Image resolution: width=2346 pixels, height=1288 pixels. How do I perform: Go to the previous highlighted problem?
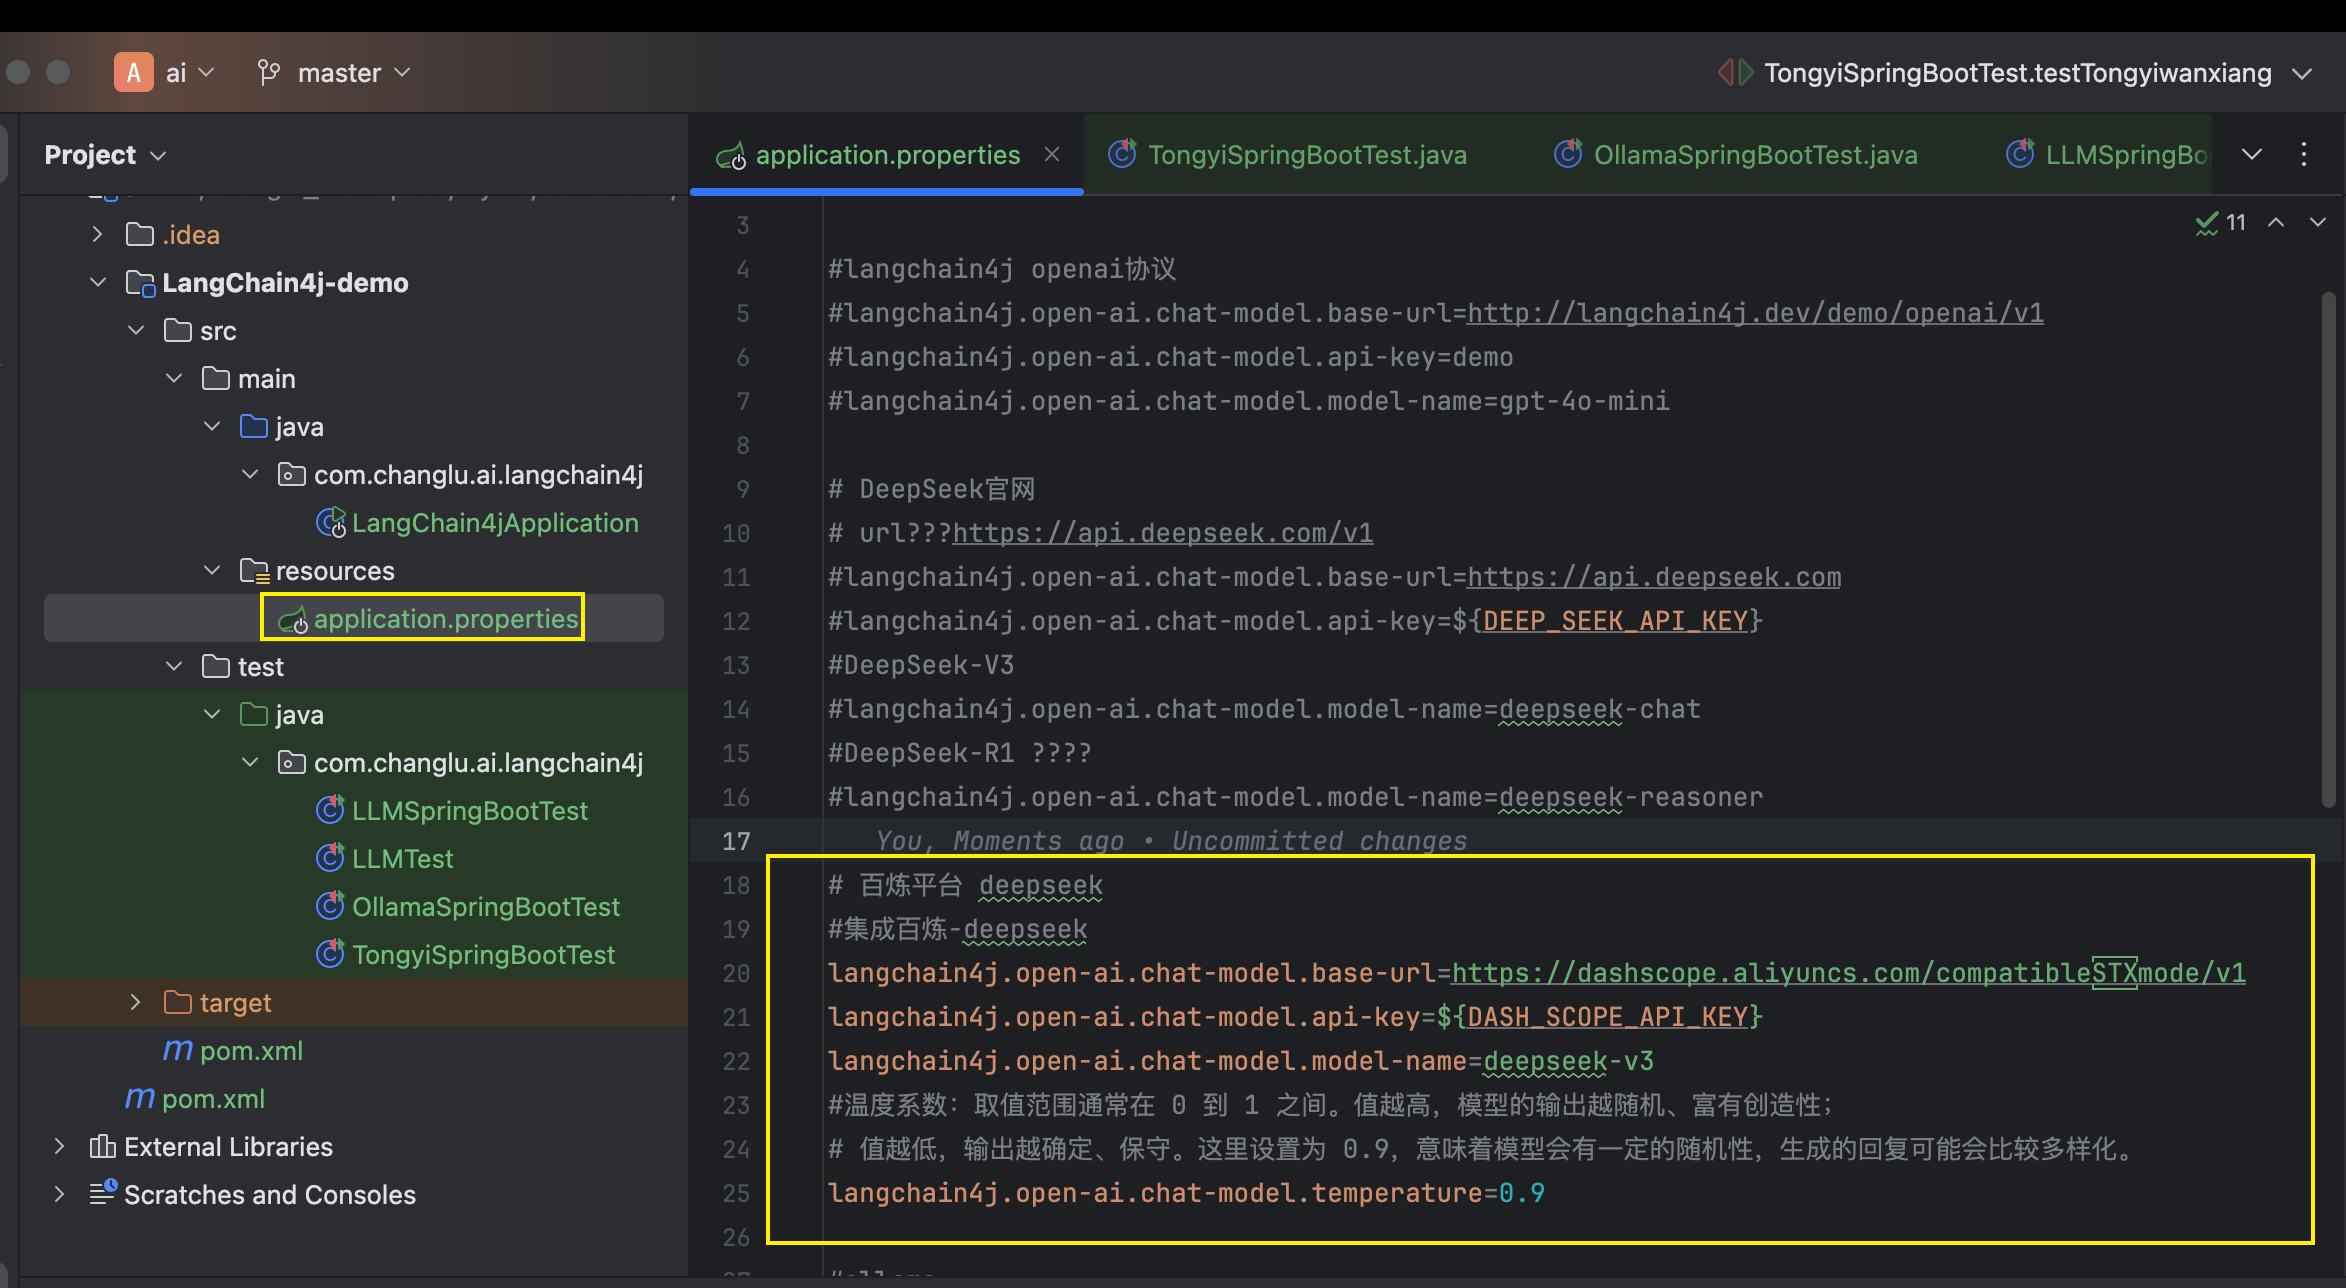click(x=2276, y=222)
